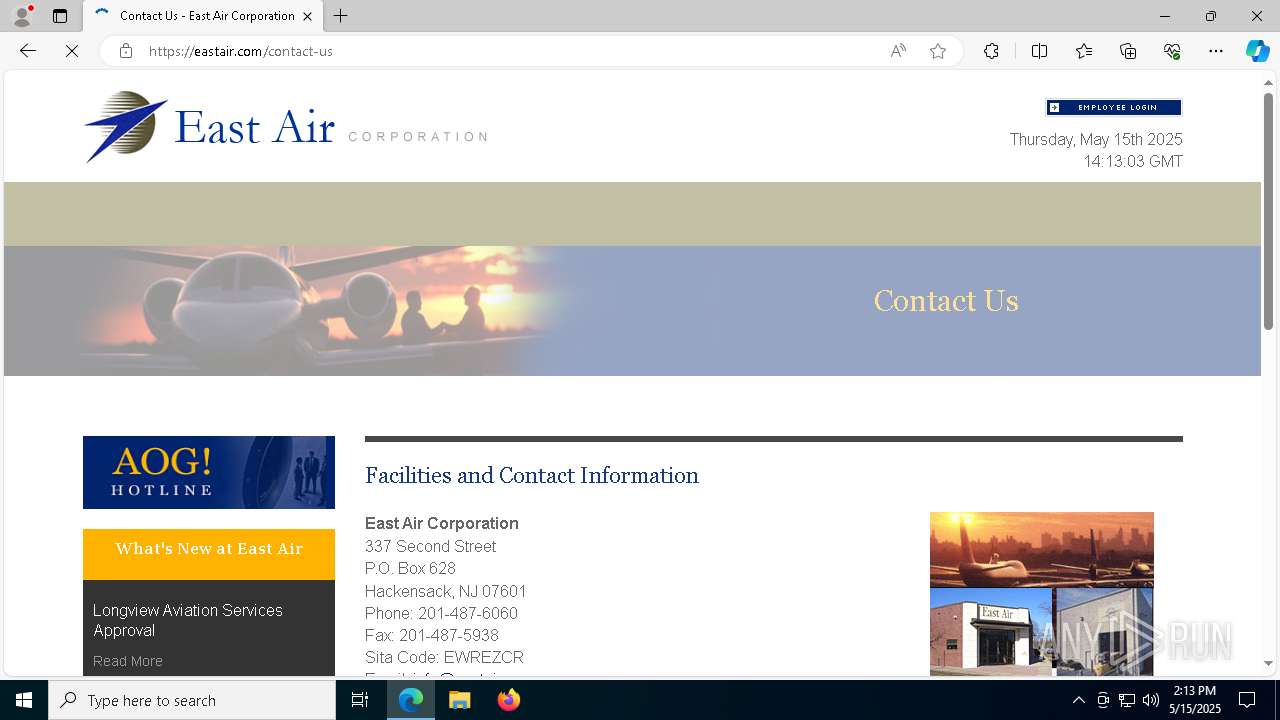Click the vertical scrollbar thumb
The image size is (1280, 720).
point(1268,210)
